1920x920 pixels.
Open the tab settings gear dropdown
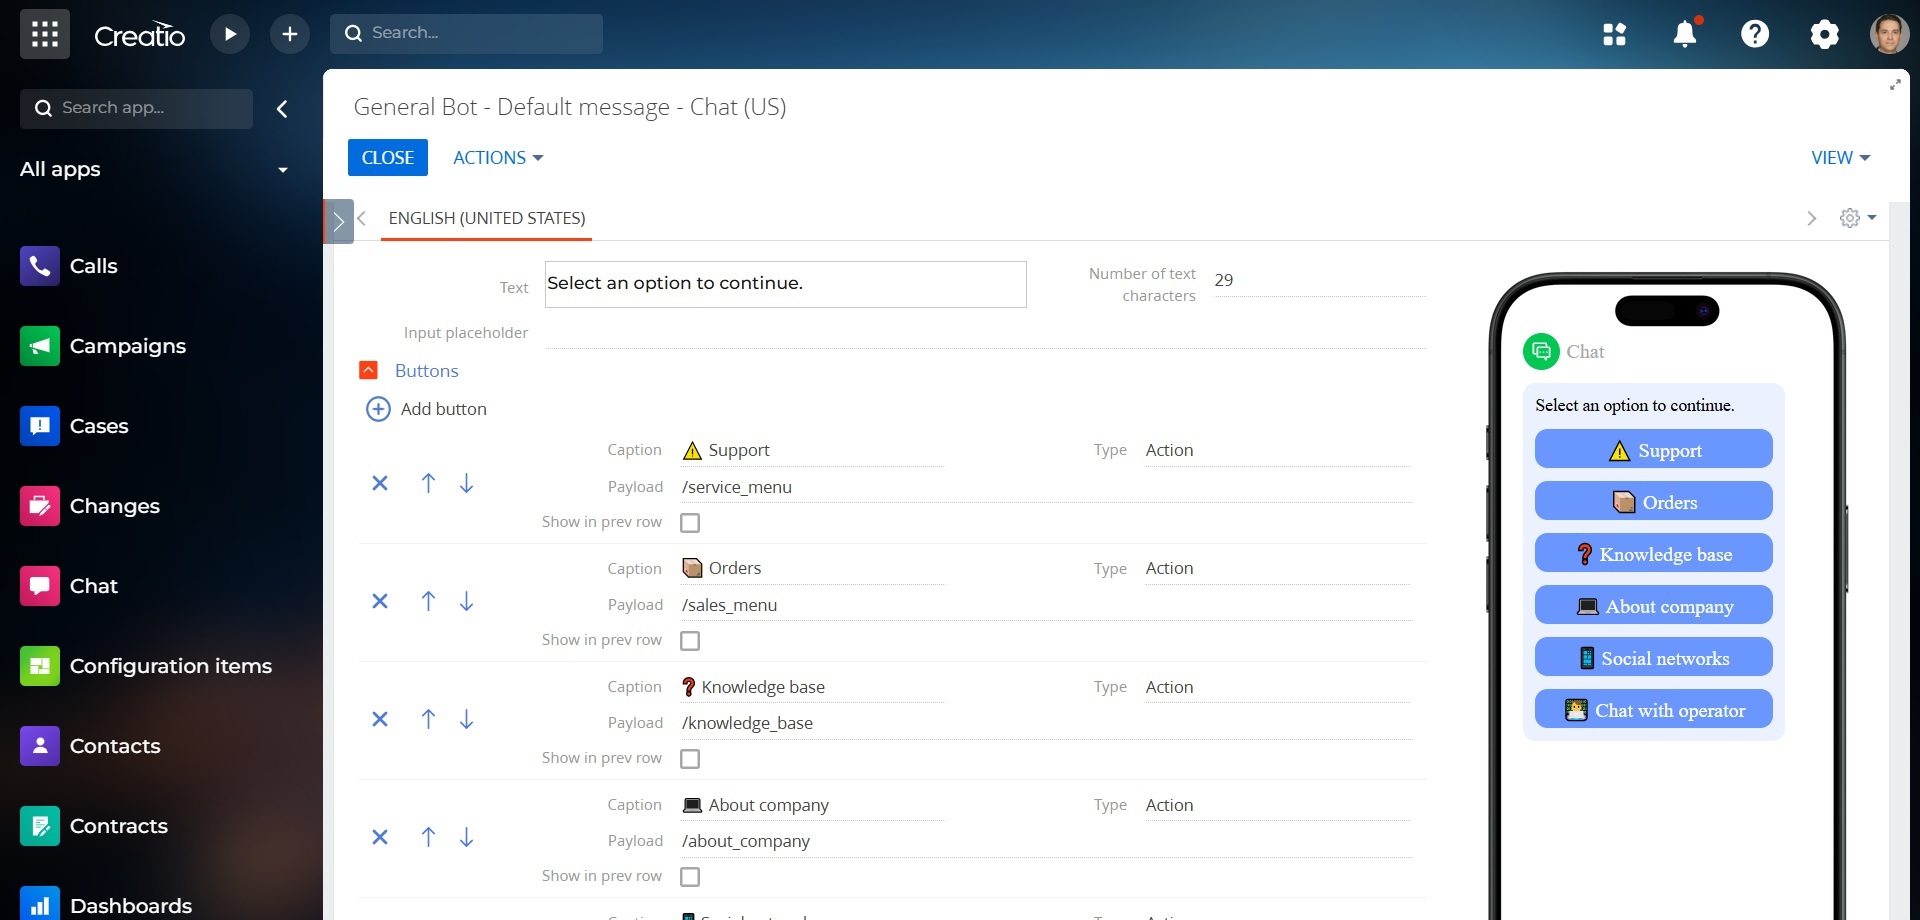coord(1858,218)
